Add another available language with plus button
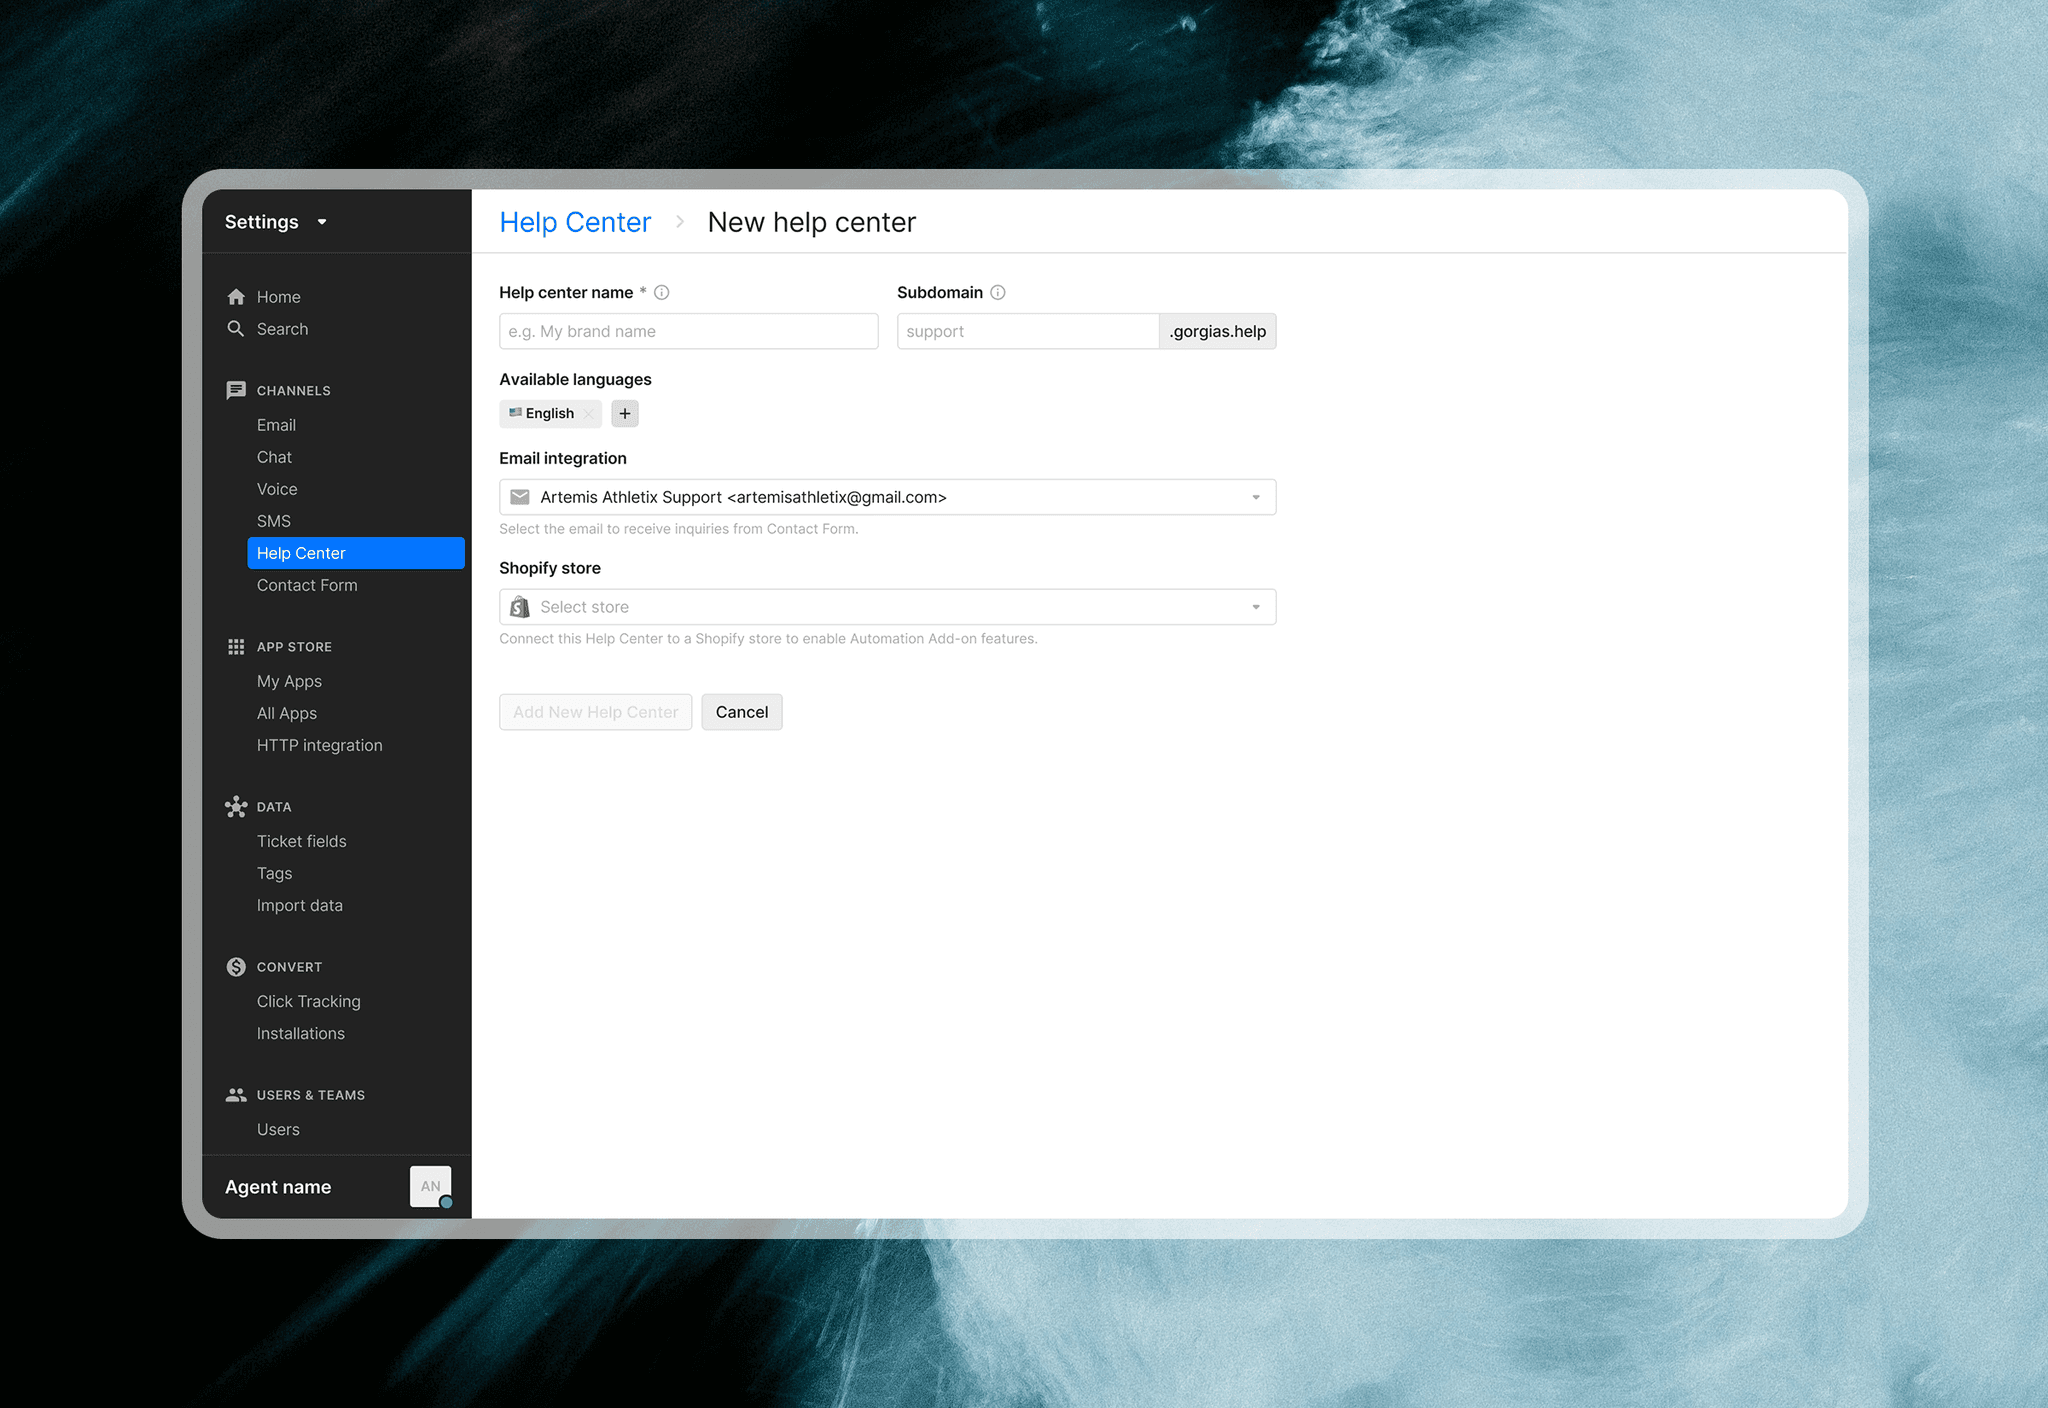This screenshot has height=1408, width=2048. [x=625, y=414]
